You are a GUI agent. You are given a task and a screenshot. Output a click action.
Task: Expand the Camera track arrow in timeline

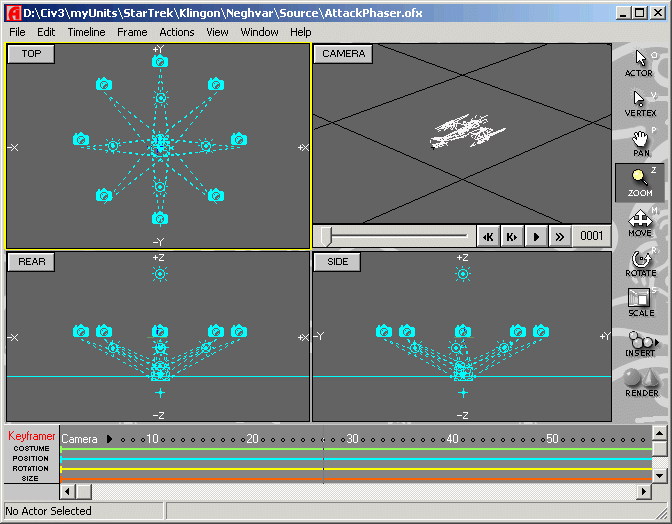(x=109, y=439)
